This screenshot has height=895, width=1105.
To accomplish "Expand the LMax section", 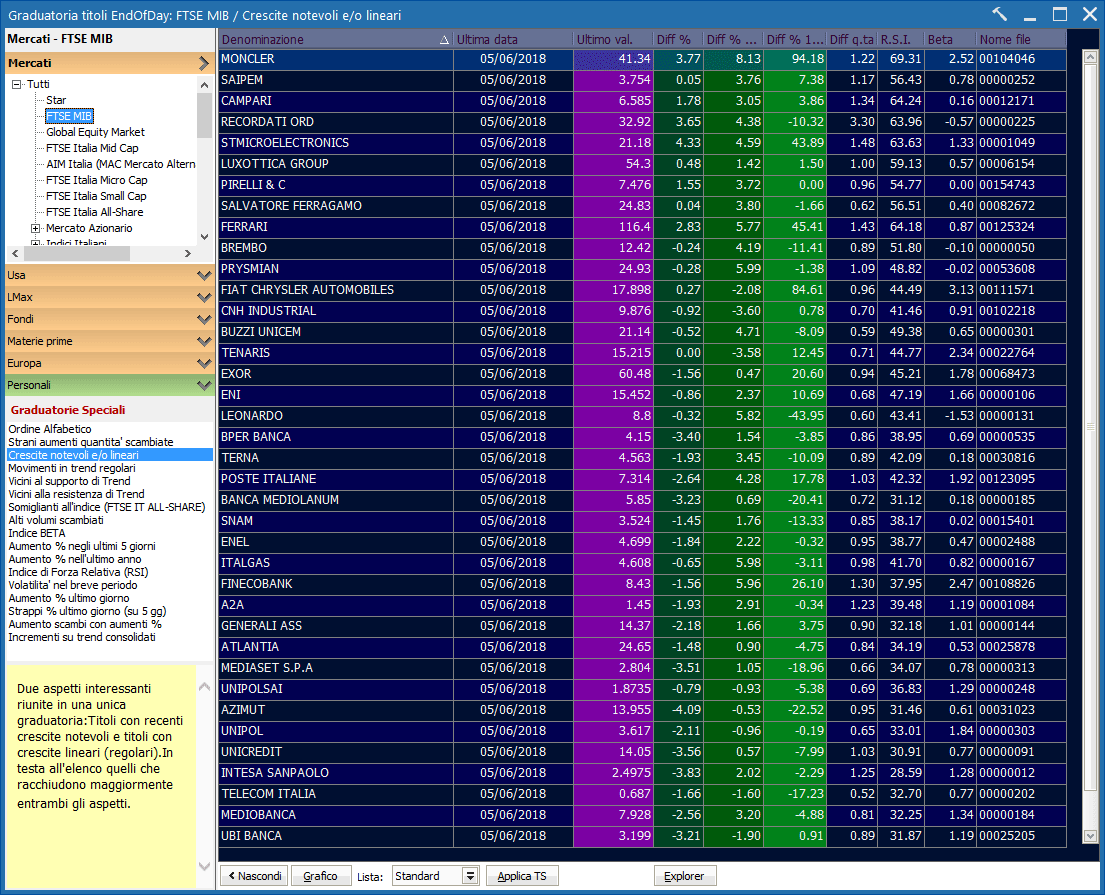I will pos(204,297).
